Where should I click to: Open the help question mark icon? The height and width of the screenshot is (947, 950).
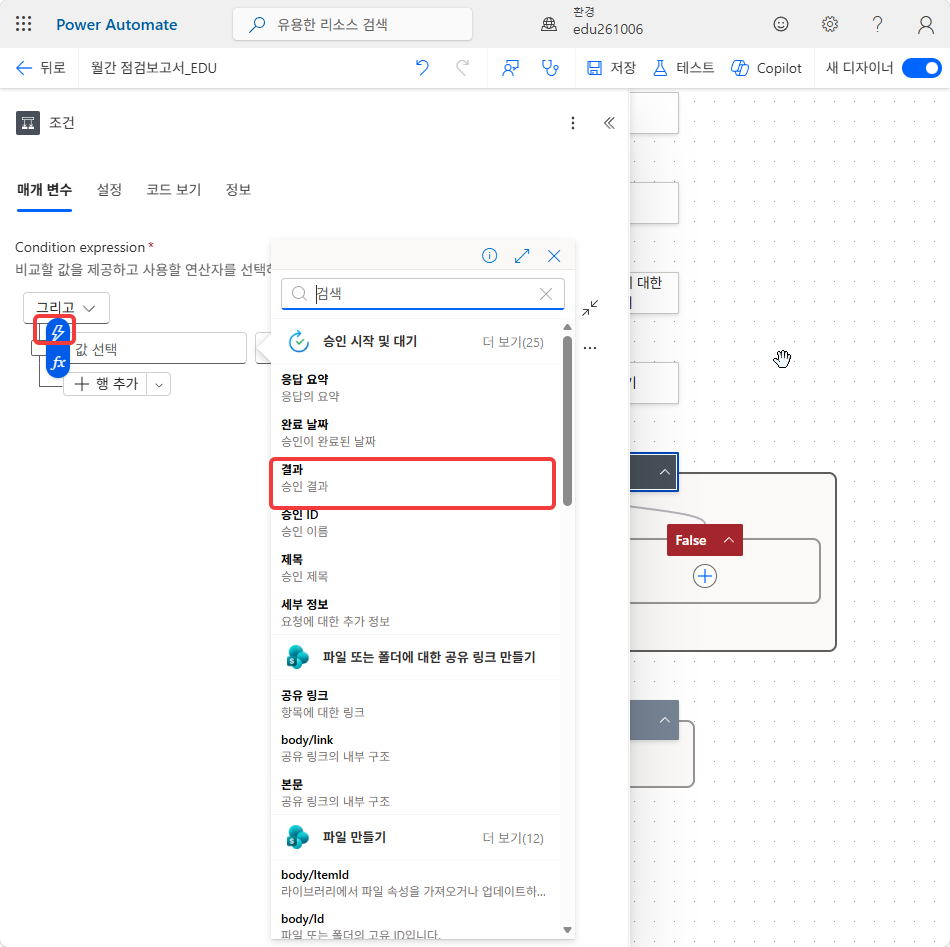pyautogui.click(x=877, y=24)
